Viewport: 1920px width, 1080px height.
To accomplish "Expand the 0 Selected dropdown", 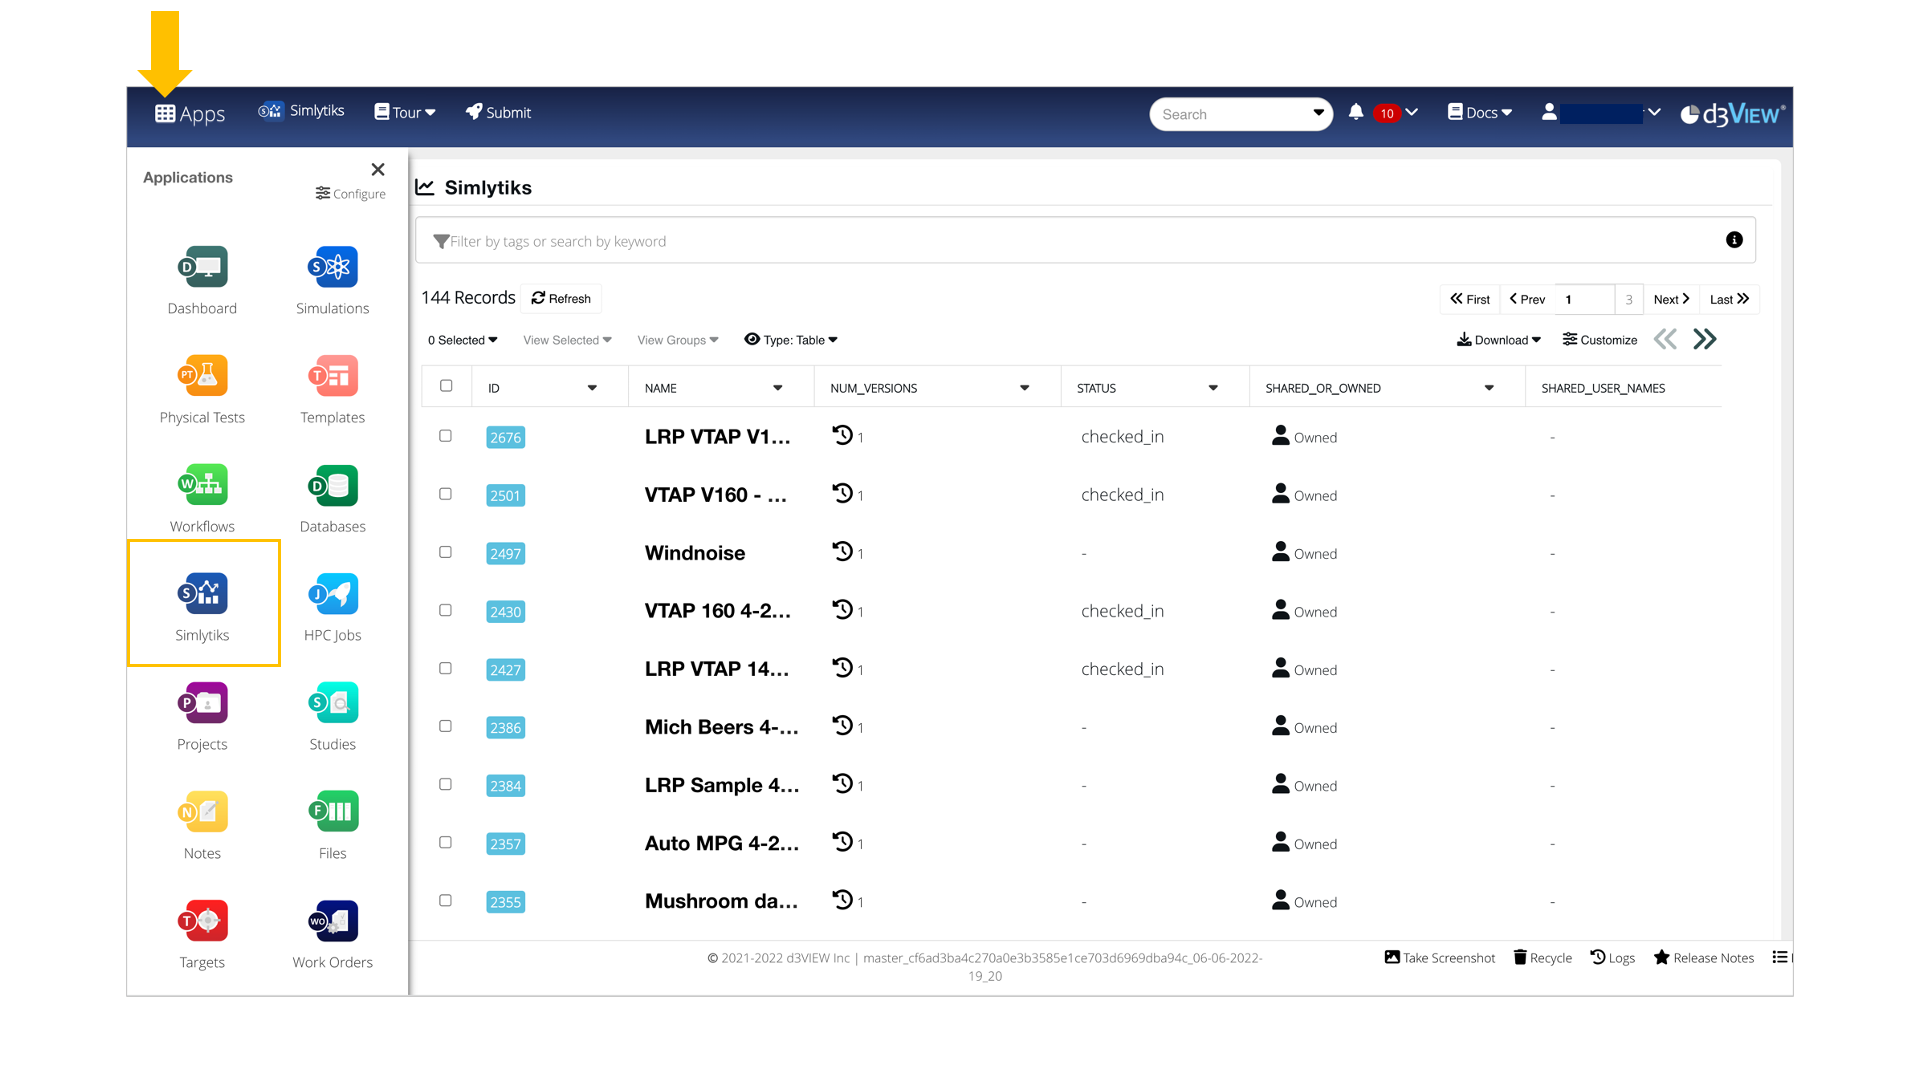I will 463,340.
